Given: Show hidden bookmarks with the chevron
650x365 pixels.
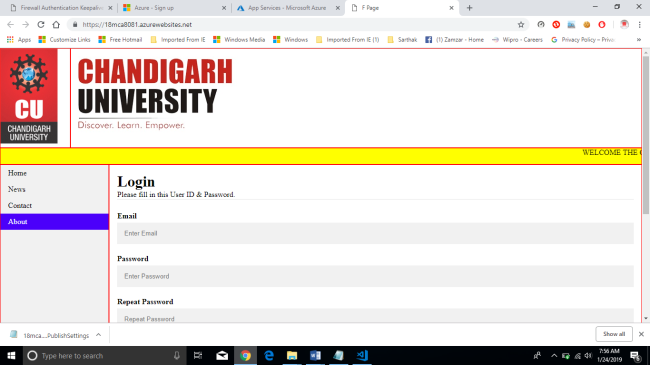Looking at the screenshot, I should (x=639, y=40).
